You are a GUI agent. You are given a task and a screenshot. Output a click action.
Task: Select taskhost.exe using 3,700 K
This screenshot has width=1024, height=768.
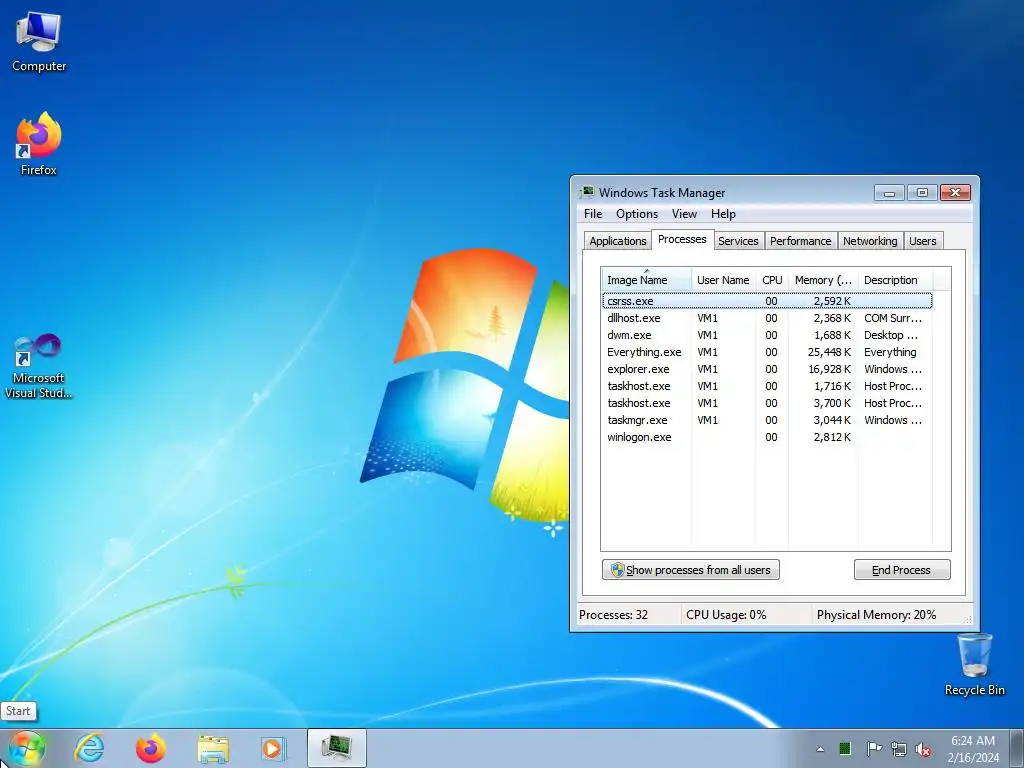[x=767, y=403]
